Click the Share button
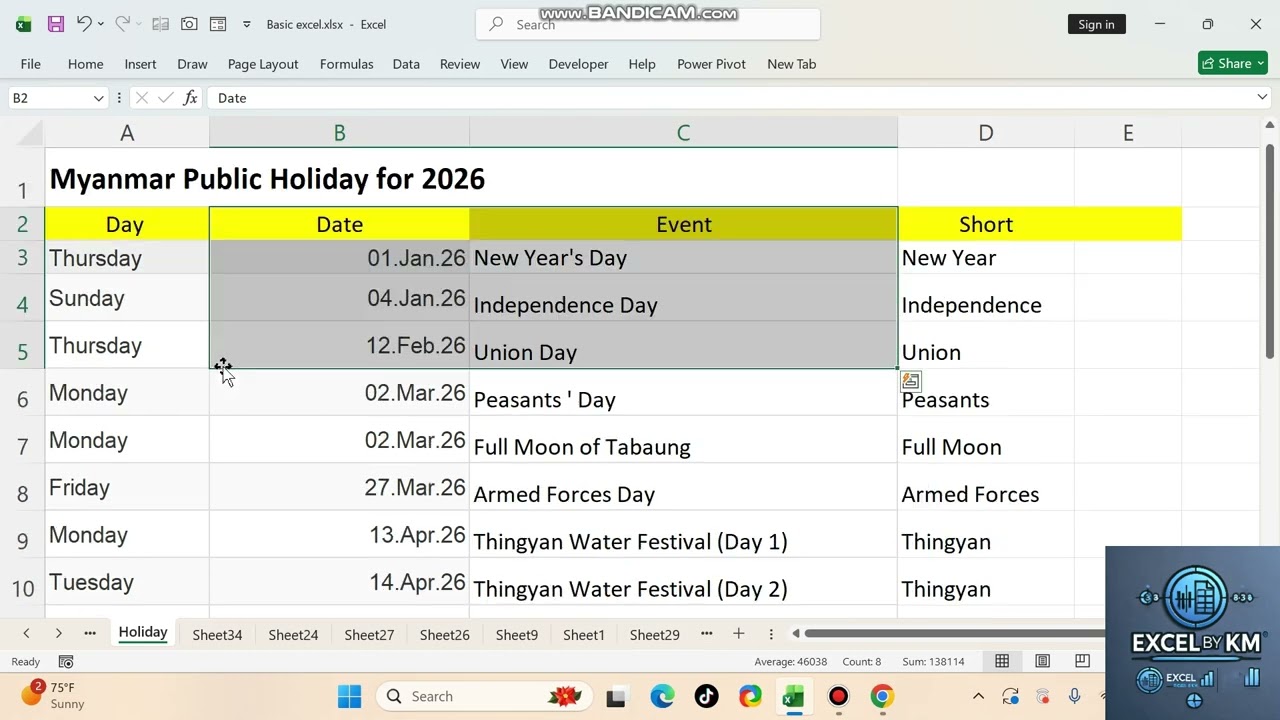 (x=1233, y=63)
